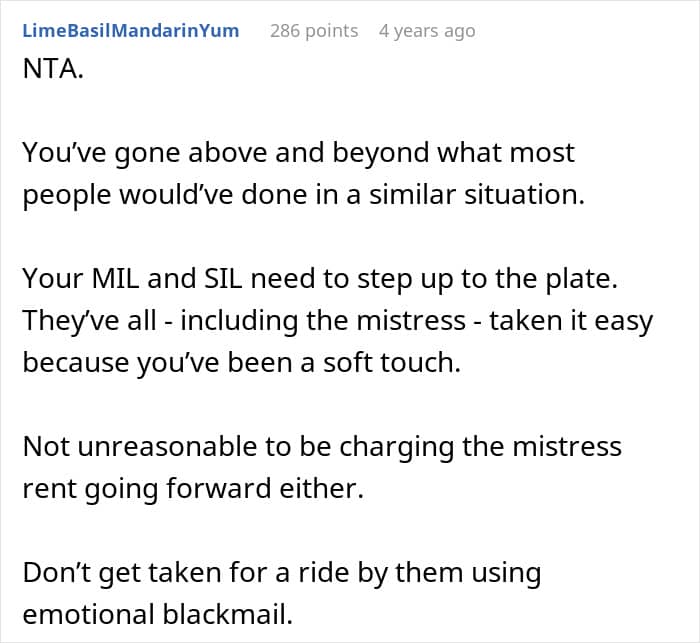Click the line starting 'They've all - including the mistress'
This screenshot has height=643, width=700.
point(338,321)
